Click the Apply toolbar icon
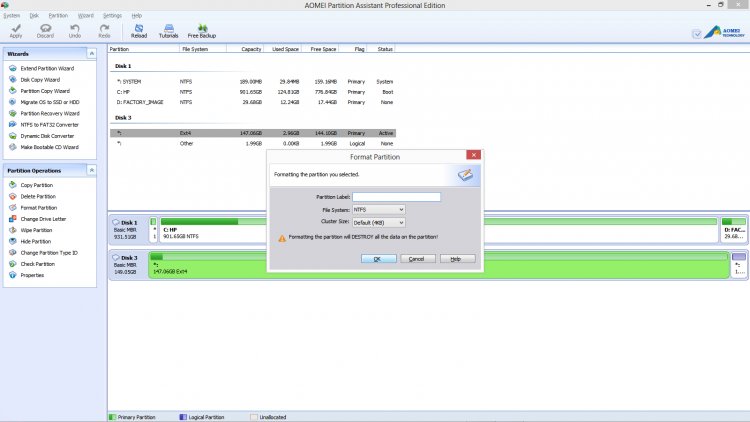 (16, 31)
